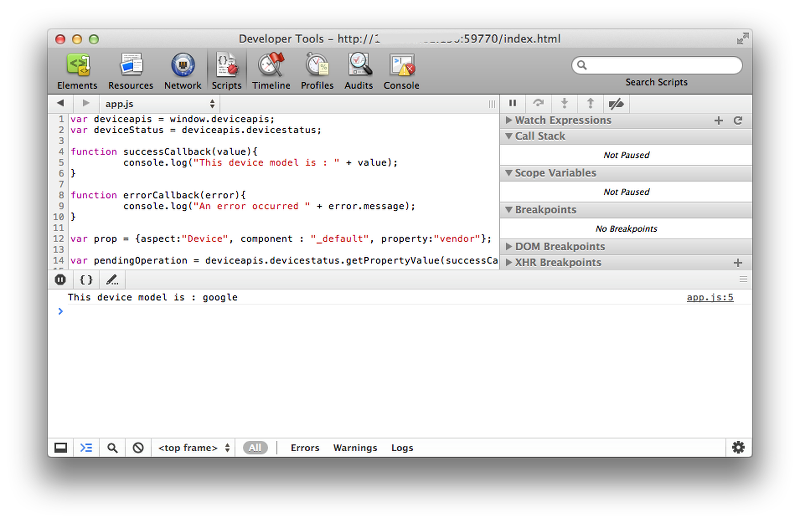The image size is (800, 523).
Task: Clear the console log
Action: pyautogui.click(x=138, y=448)
